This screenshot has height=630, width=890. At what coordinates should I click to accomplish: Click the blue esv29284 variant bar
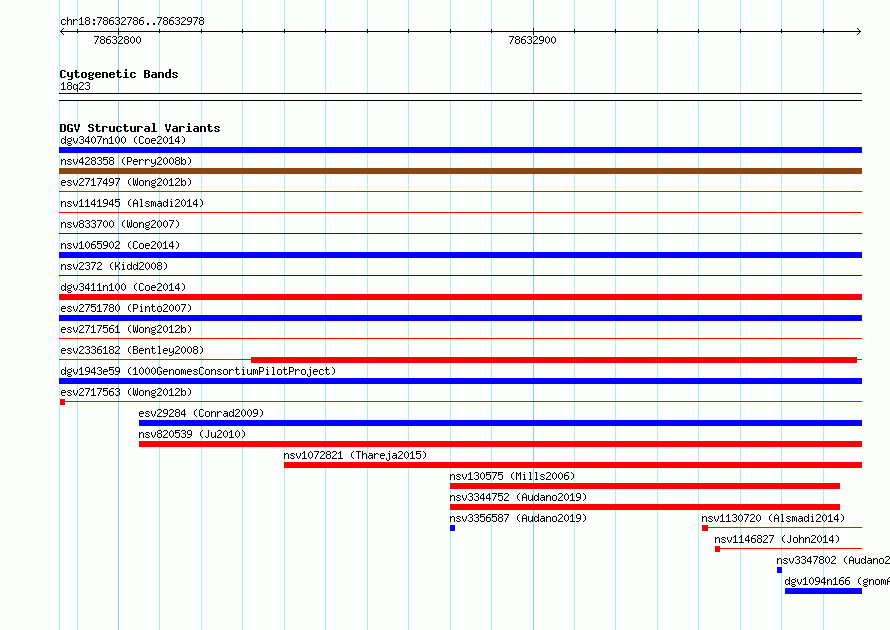[501, 423]
